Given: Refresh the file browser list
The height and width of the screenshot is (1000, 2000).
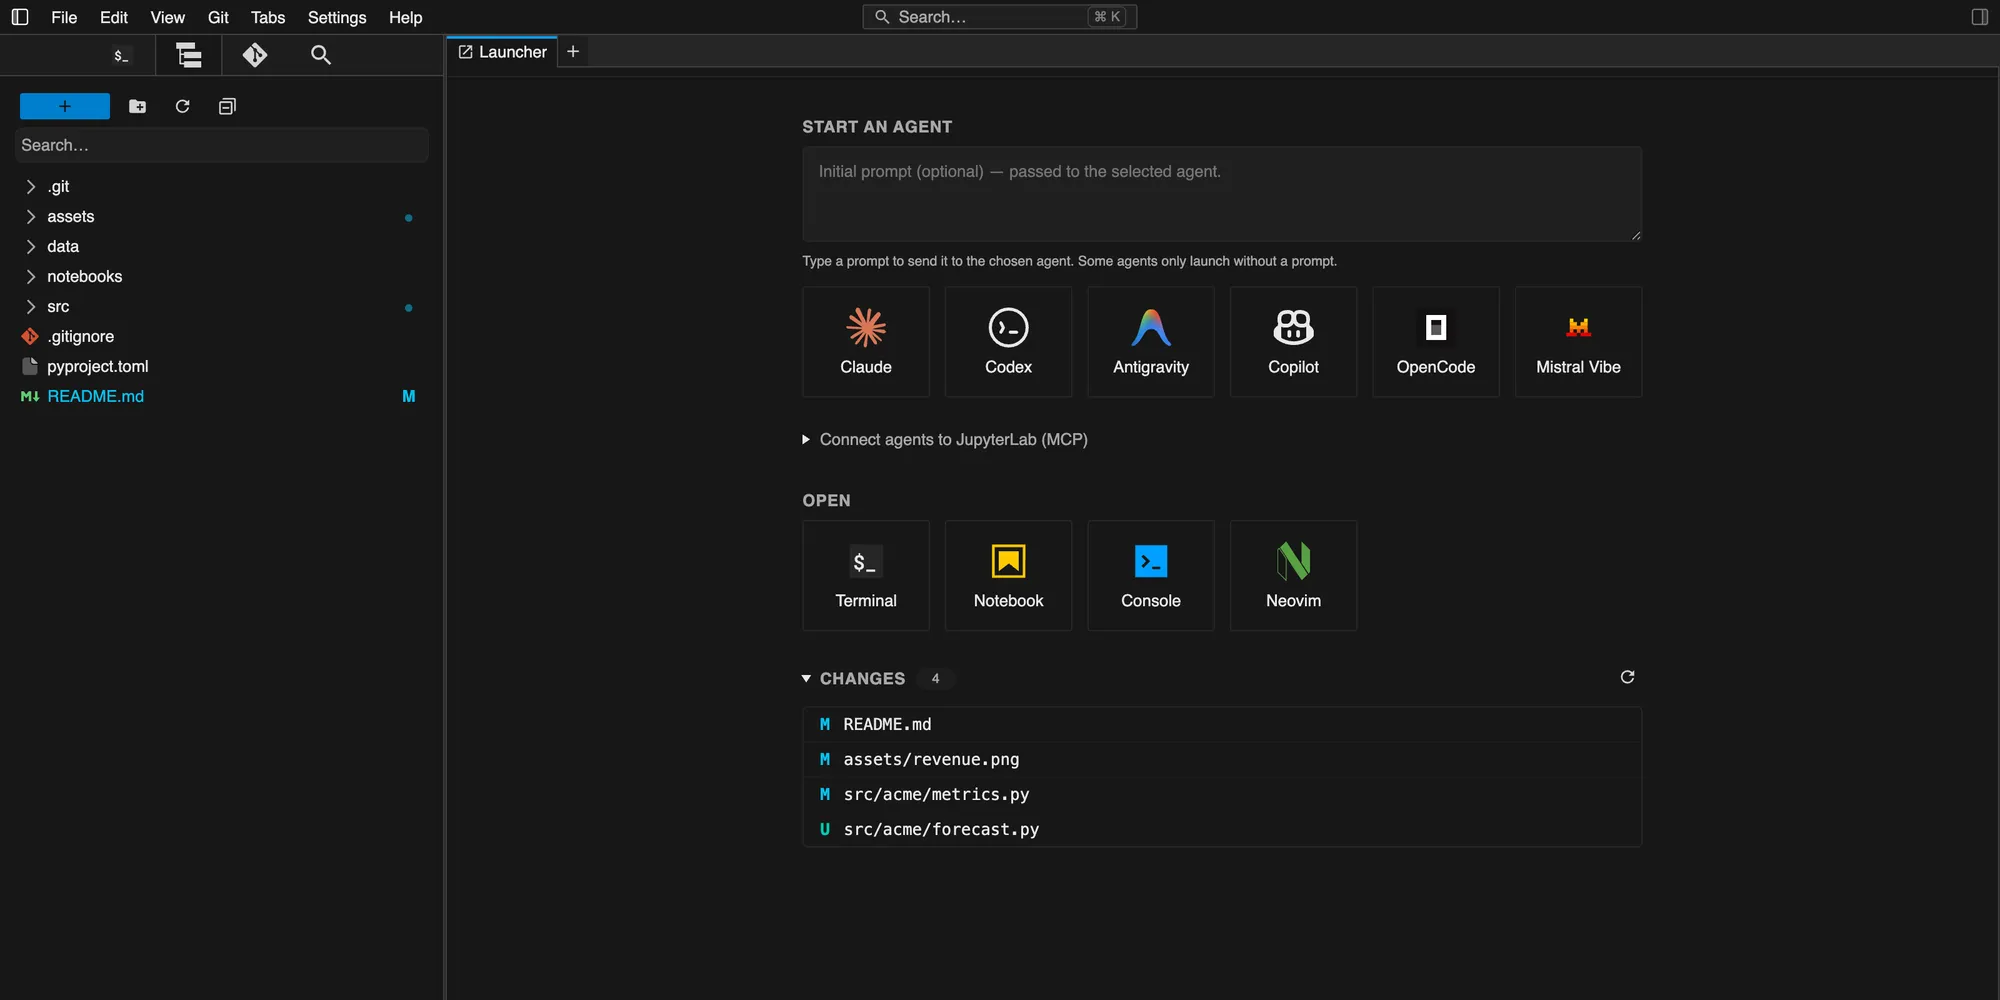Looking at the screenshot, I should (x=183, y=106).
